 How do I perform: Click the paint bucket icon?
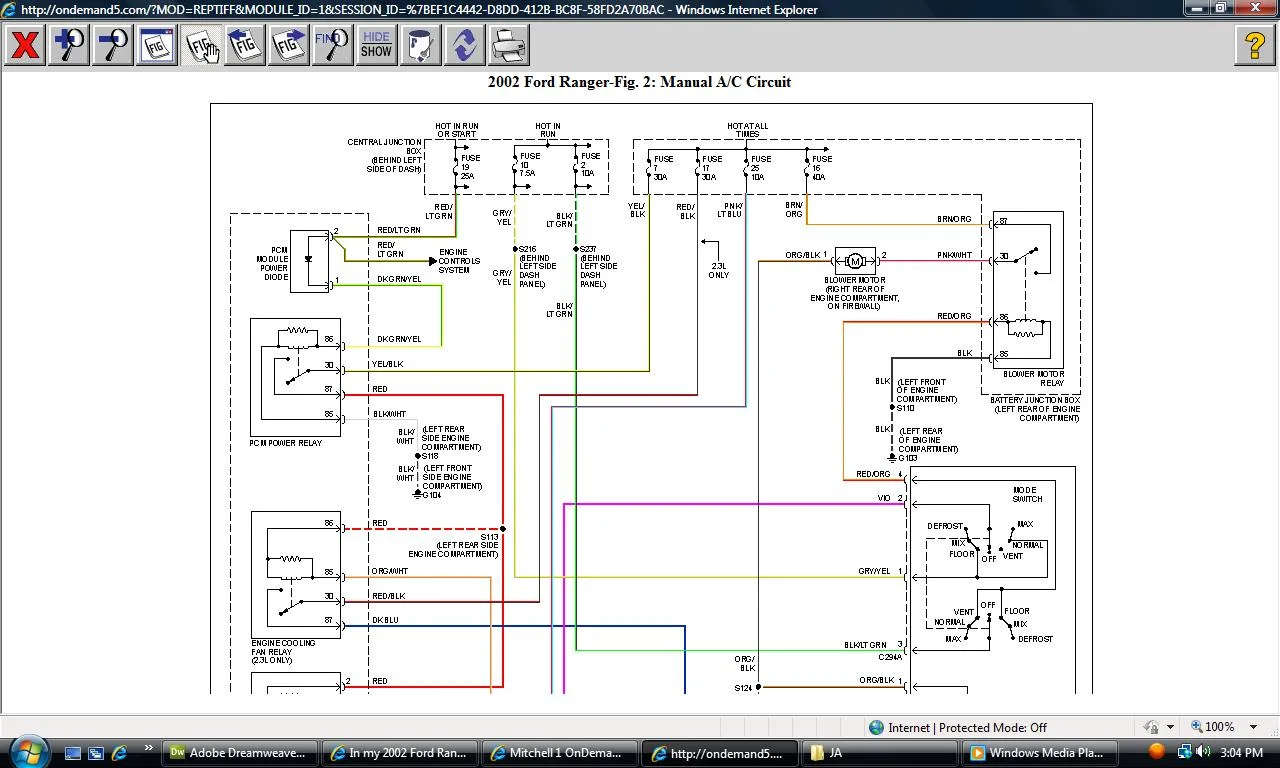point(420,45)
